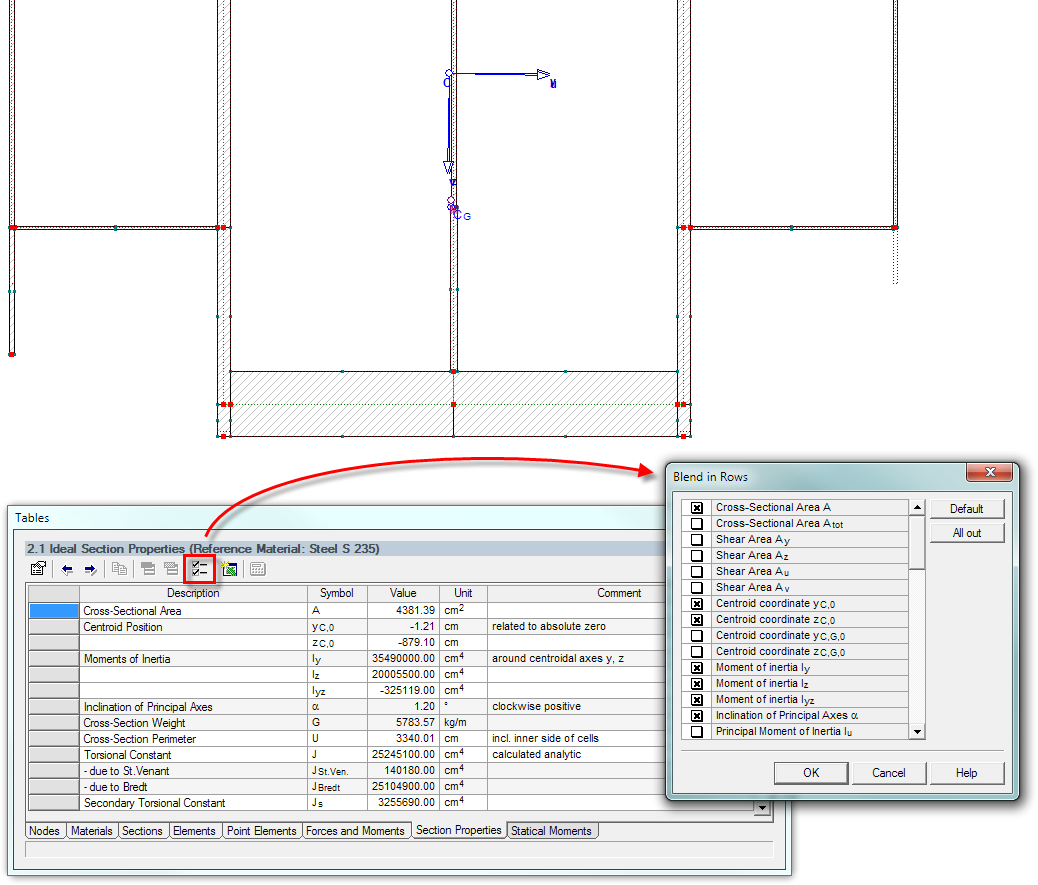Open the calculator icon in the Tables toolbar
The height and width of the screenshot is (885, 1038).
pos(257,569)
